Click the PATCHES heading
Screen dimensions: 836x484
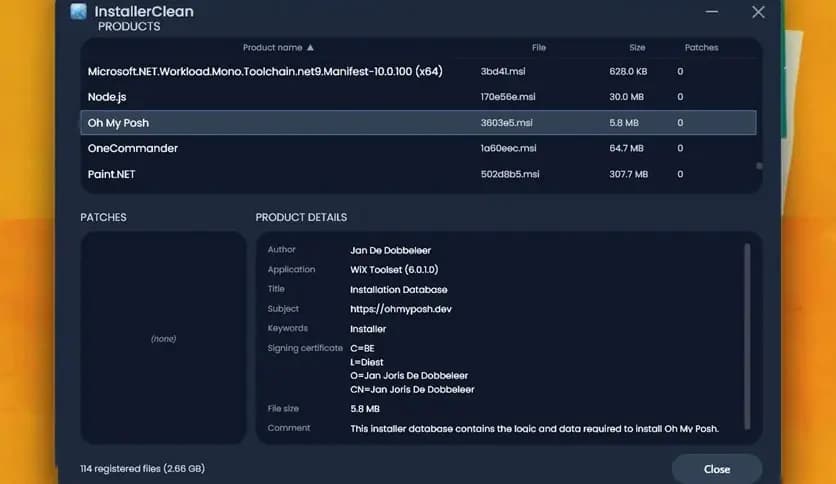103,217
